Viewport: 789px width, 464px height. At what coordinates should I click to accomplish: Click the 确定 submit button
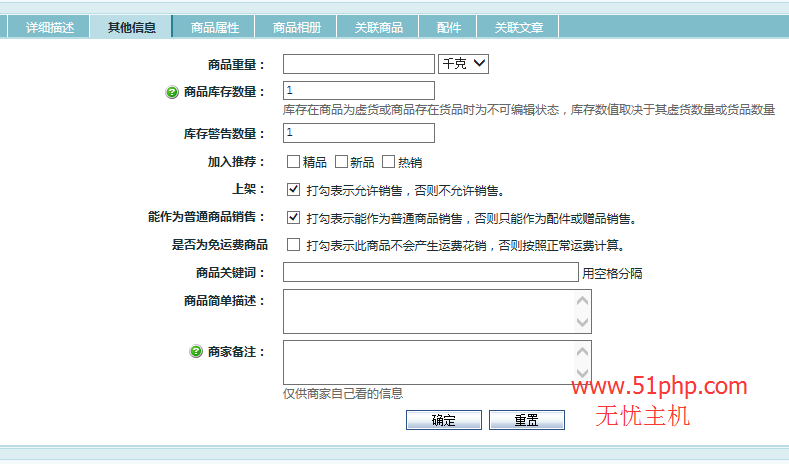tap(443, 421)
